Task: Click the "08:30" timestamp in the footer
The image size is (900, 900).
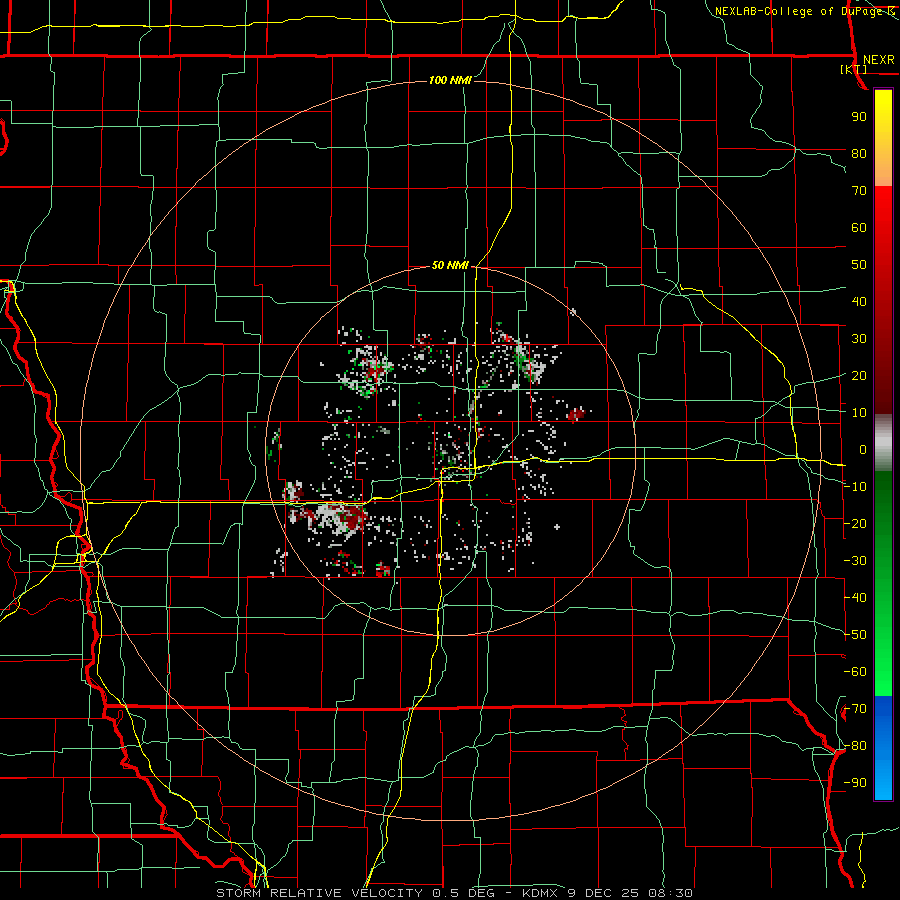Action: pos(671,893)
